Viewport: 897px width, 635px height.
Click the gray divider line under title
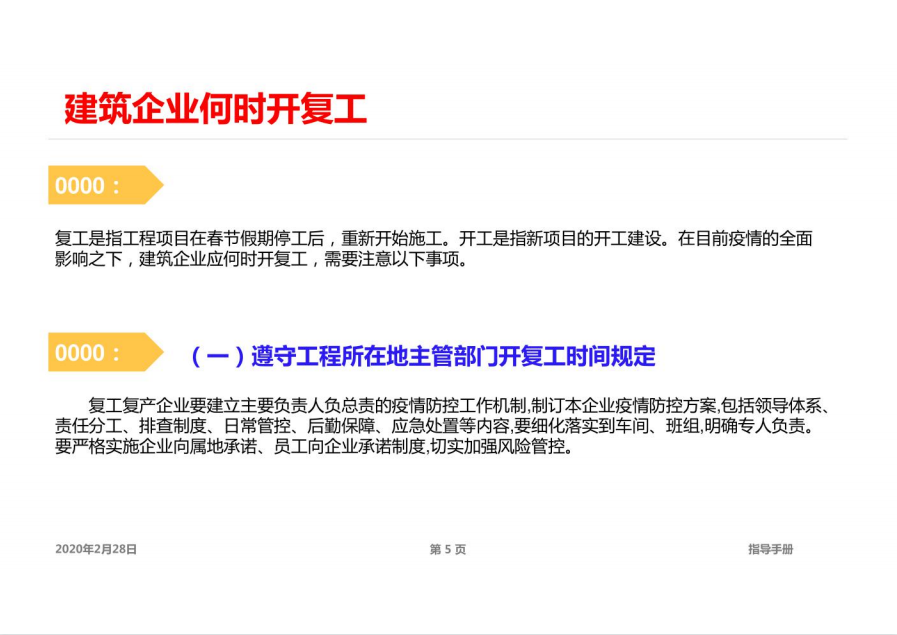[x=447, y=138]
